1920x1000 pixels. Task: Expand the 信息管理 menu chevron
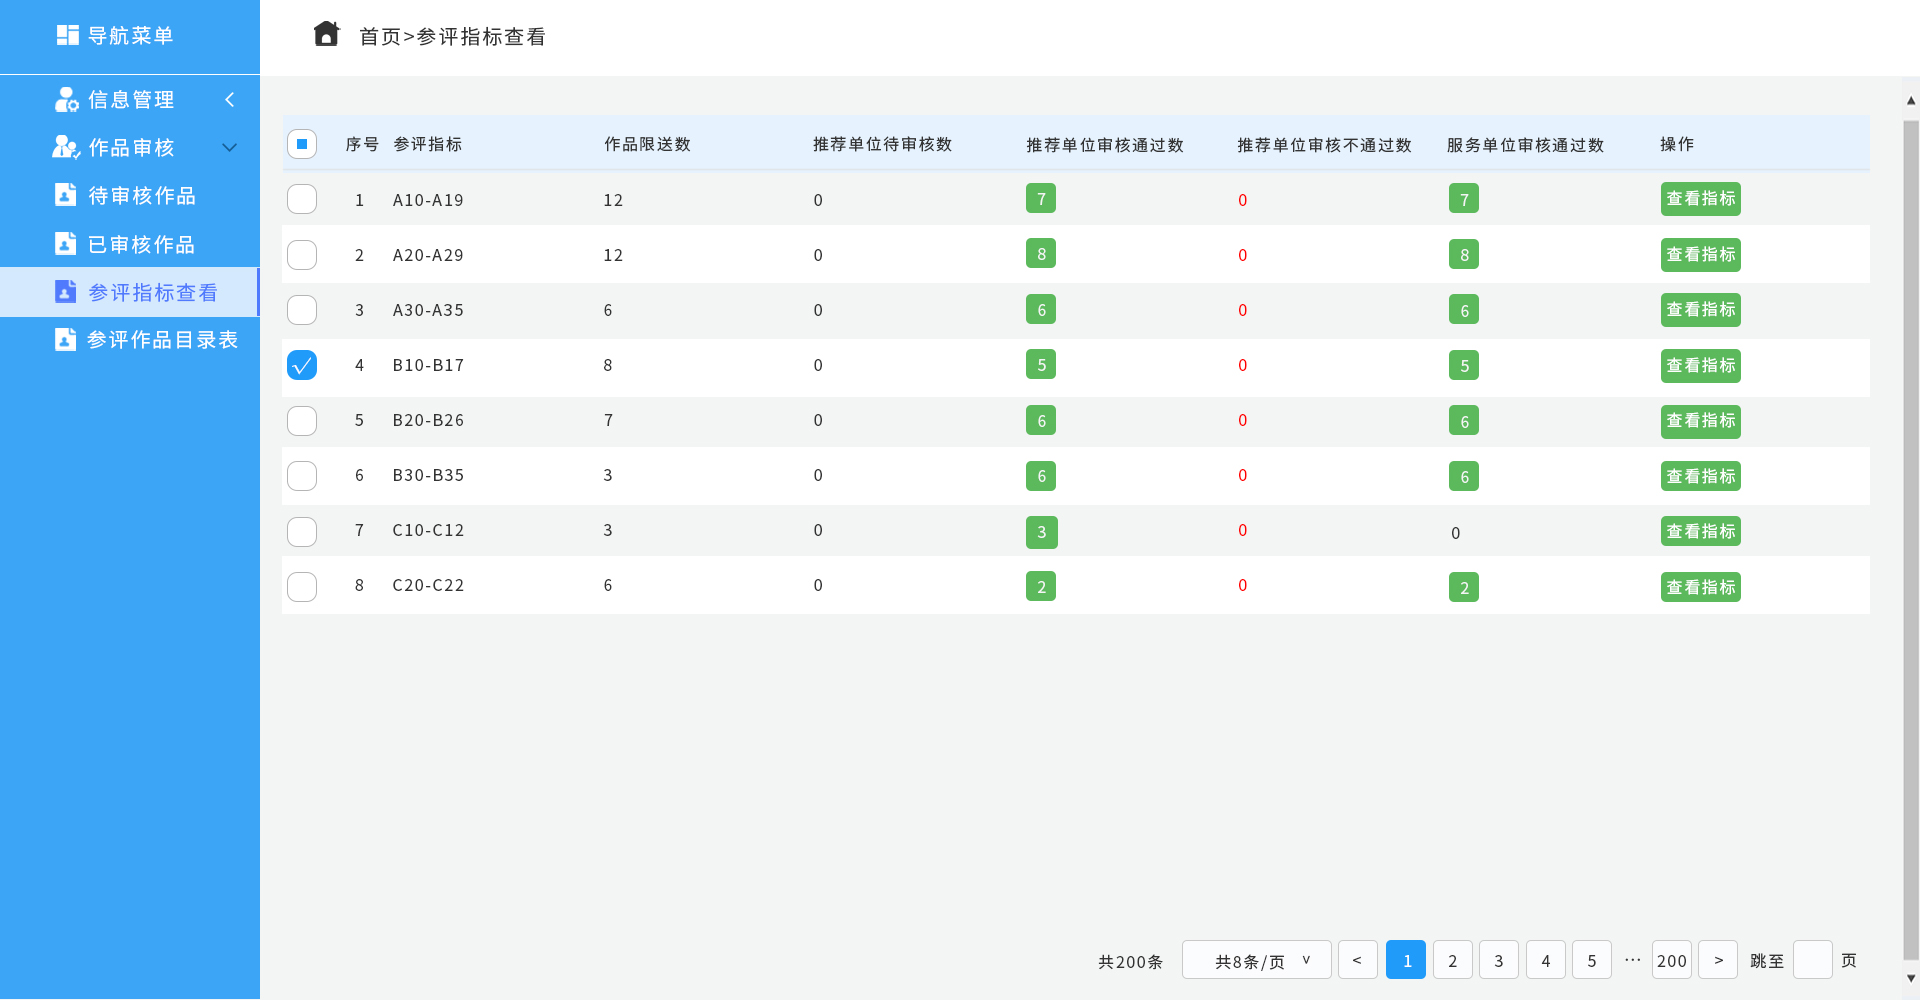click(x=230, y=99)
